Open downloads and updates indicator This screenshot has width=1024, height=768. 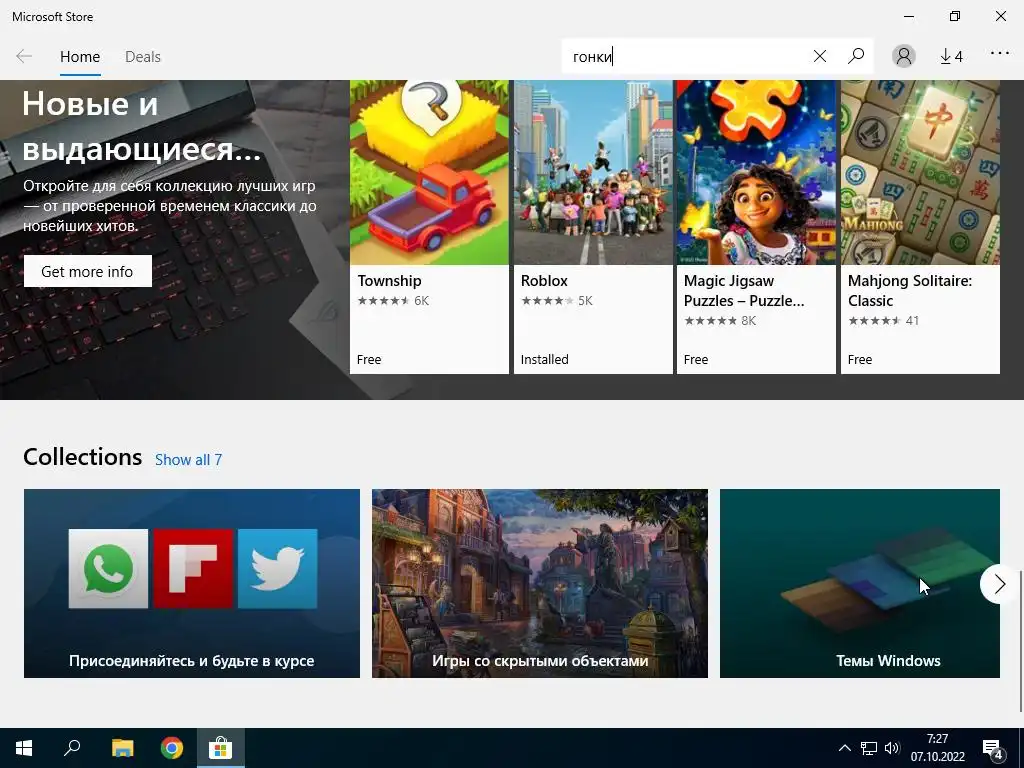(x=951, y=57)
